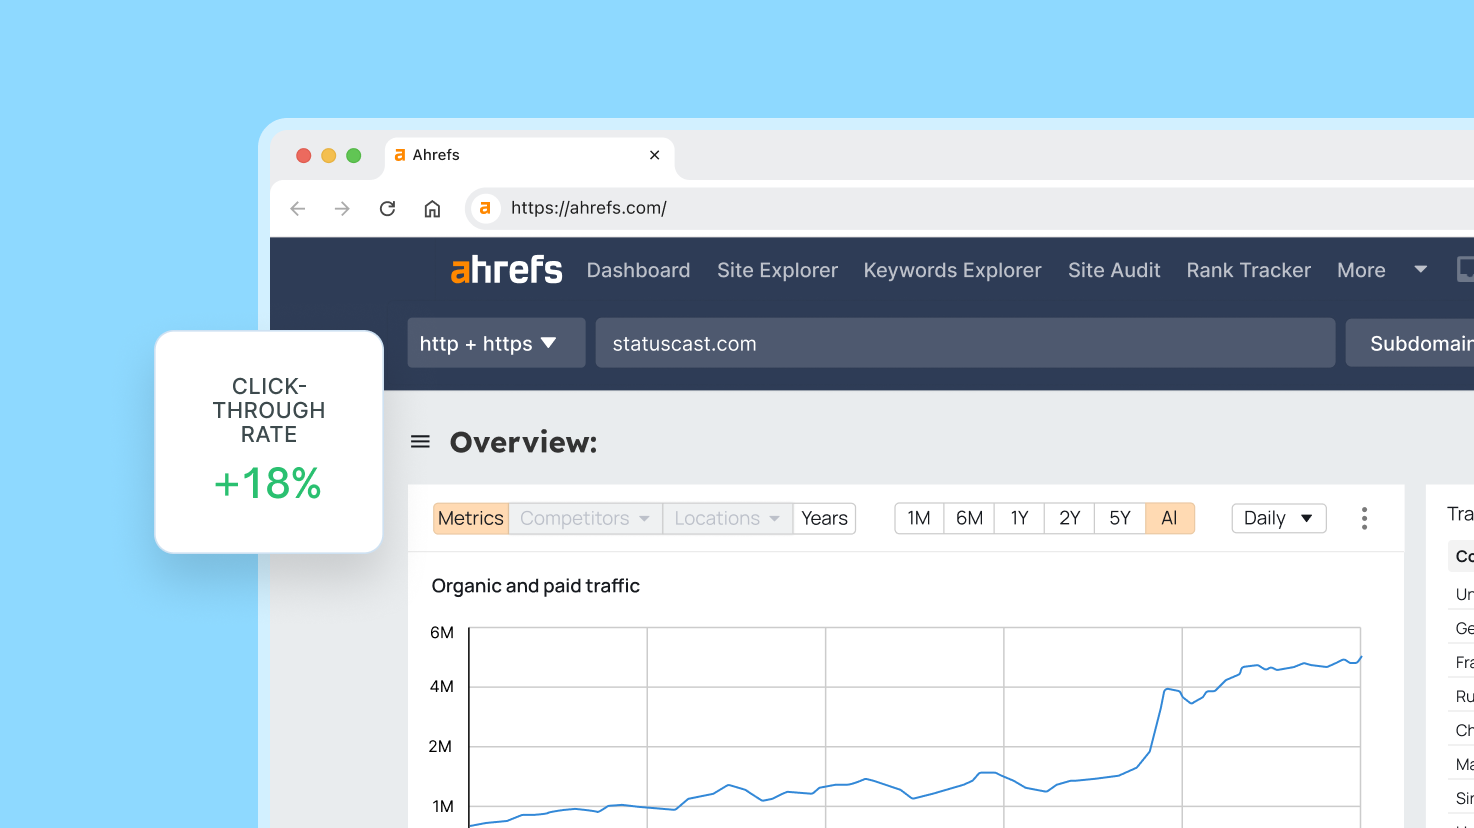Expand the Competitors dropdown

pyautogui.click(x=585, y=518)
